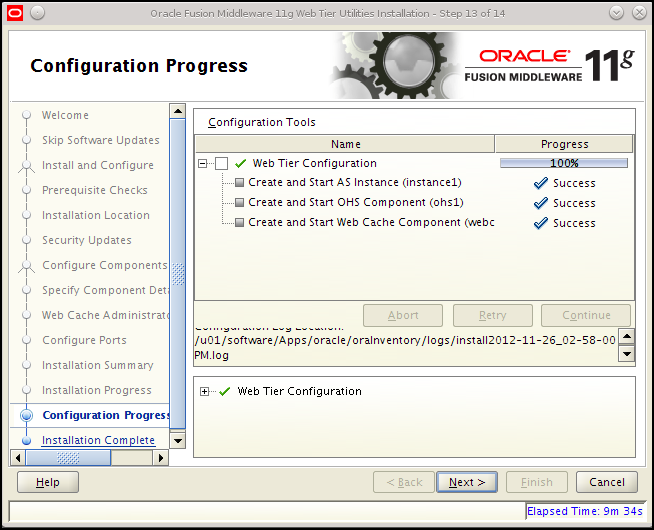Click the Finish button
654x530 pixels.
click(x=537, y=482)
